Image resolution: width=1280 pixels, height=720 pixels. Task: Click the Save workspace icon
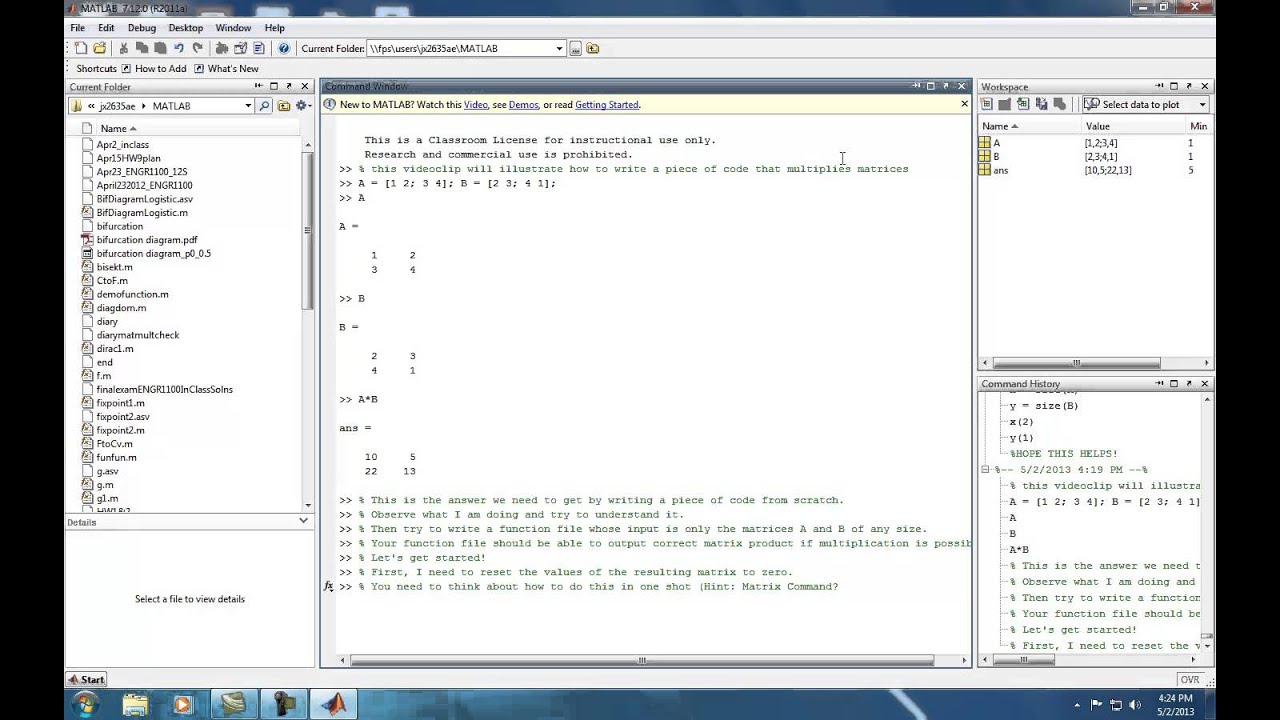click(x=1041, y=104)
